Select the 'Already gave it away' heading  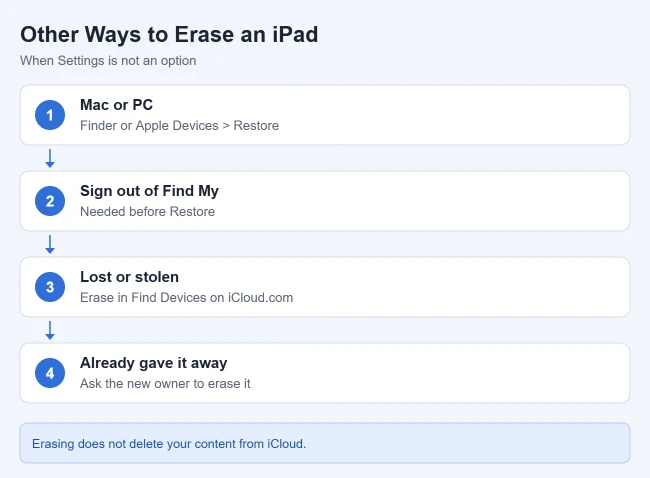click(x=153, y=363)
